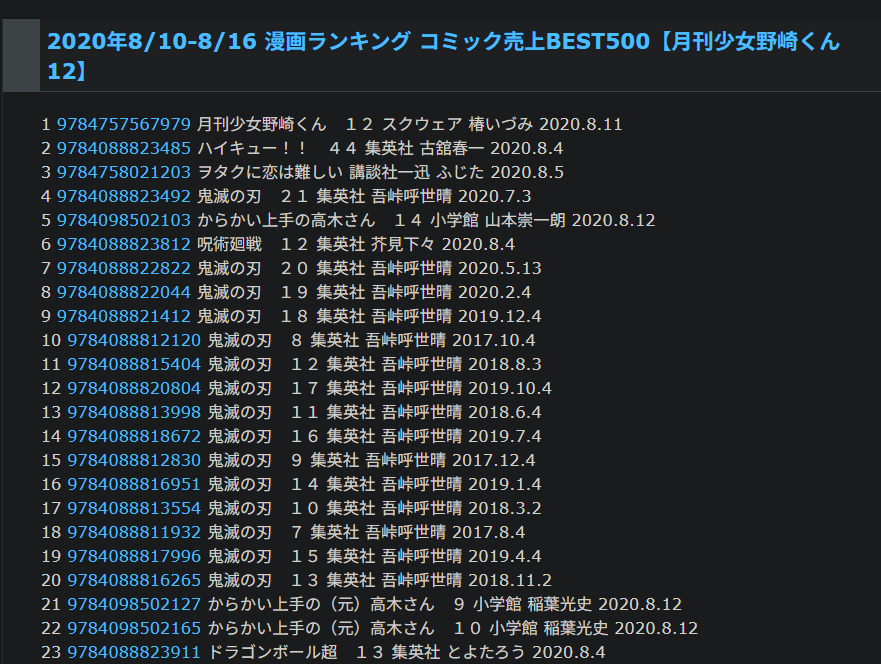Open ISBN link 9784088813554

(x=134, y=508)
